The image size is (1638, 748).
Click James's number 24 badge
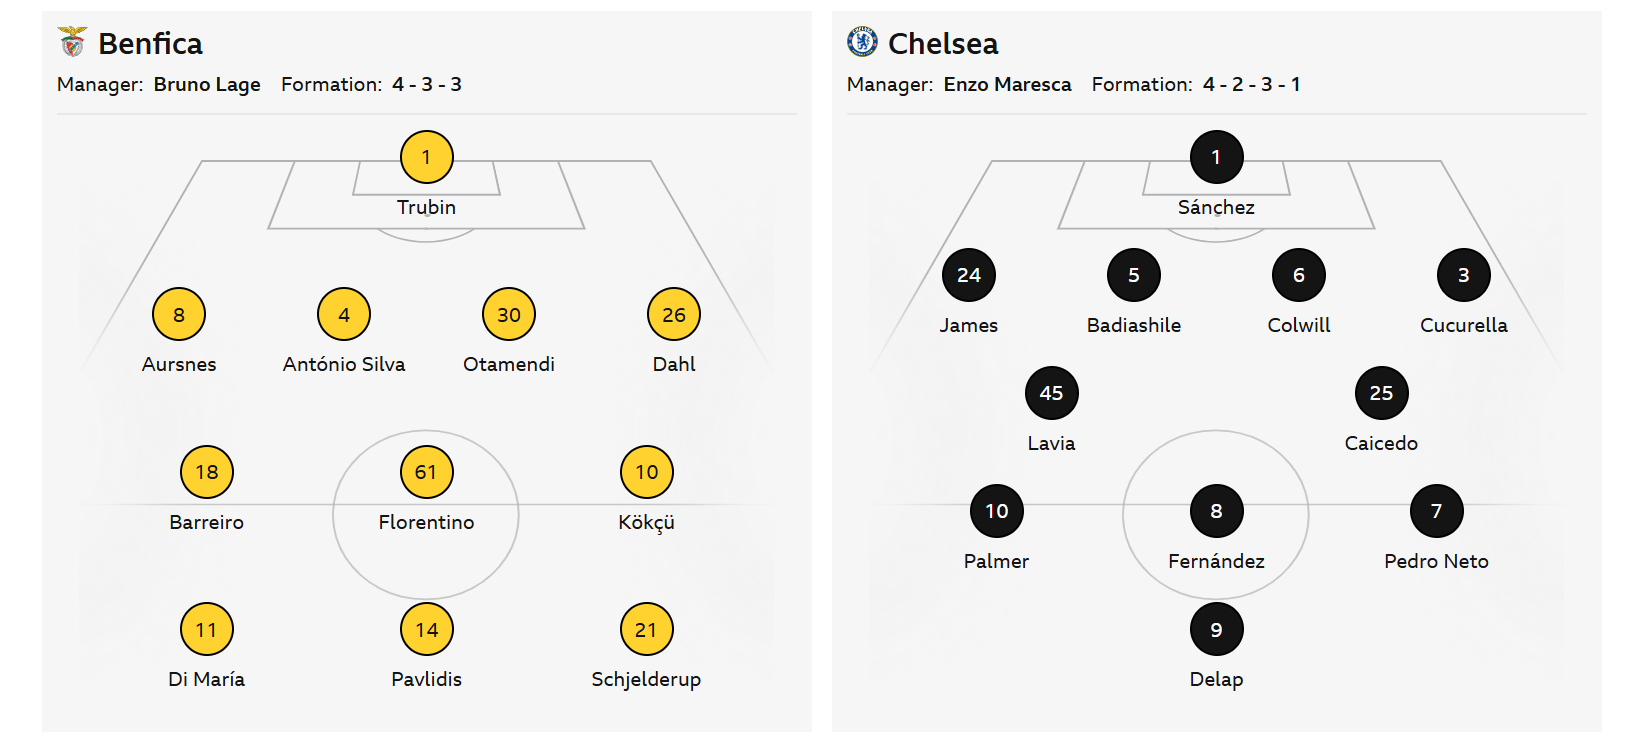click(969, 275)
